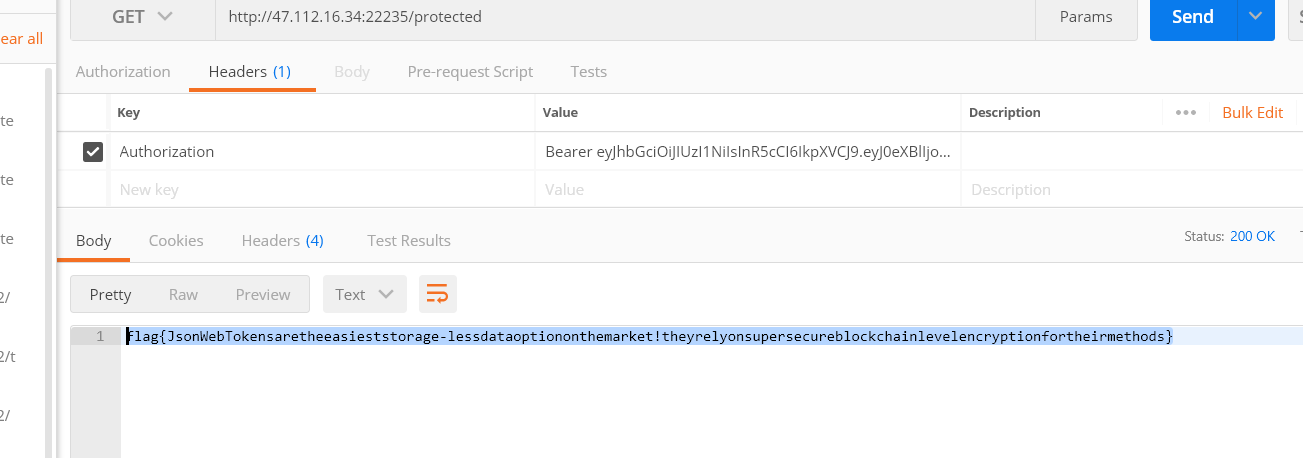Image resolution: width=1303 pixels, height=458 pixels.
Task: Click the wrap lines icon
Action: 437,294
